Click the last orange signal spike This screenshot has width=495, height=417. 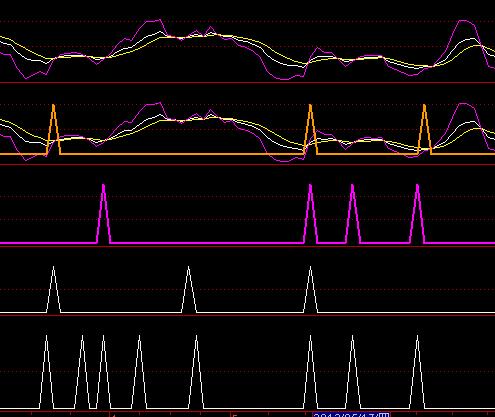tap(424, 129)
